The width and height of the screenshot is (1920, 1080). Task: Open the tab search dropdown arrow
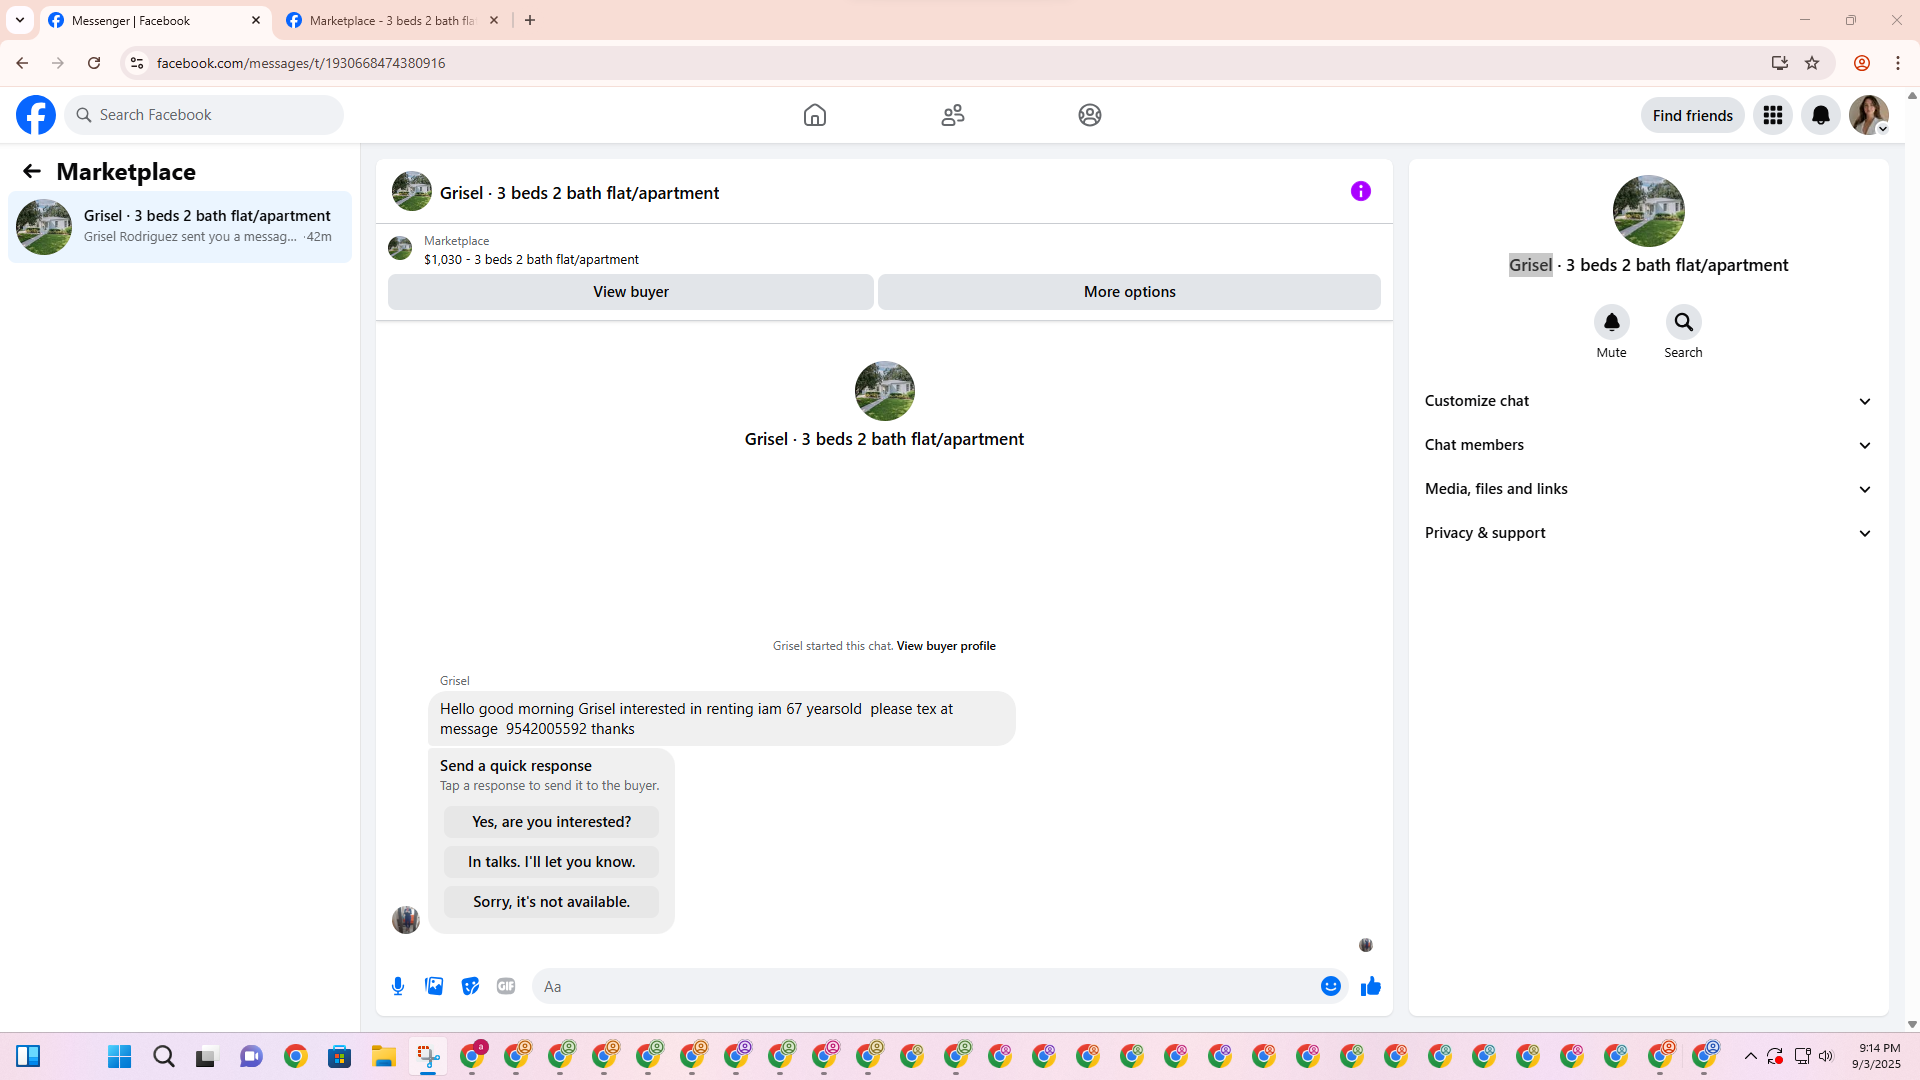[x=20, y=20]
